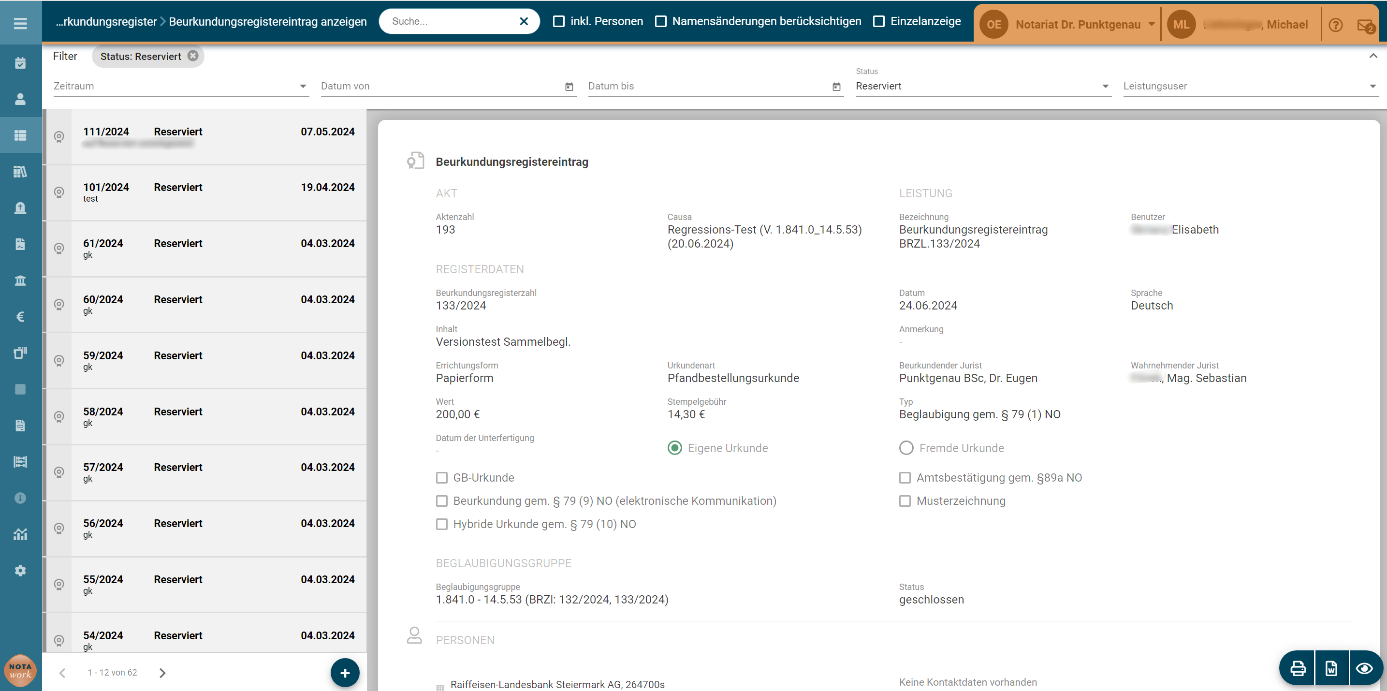Check 'Hybride Urkunde gem. § 79 (10) NO'

click(442, 524)
